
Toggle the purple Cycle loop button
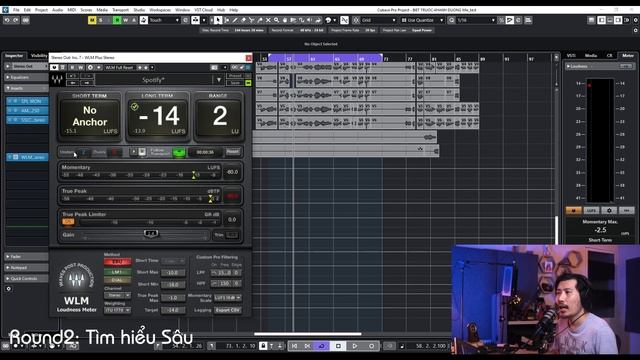click(322, 346)
